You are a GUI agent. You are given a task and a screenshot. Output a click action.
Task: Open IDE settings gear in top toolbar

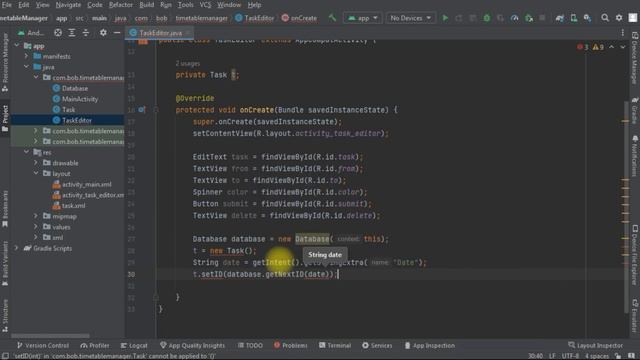click(x=619, y=18)
